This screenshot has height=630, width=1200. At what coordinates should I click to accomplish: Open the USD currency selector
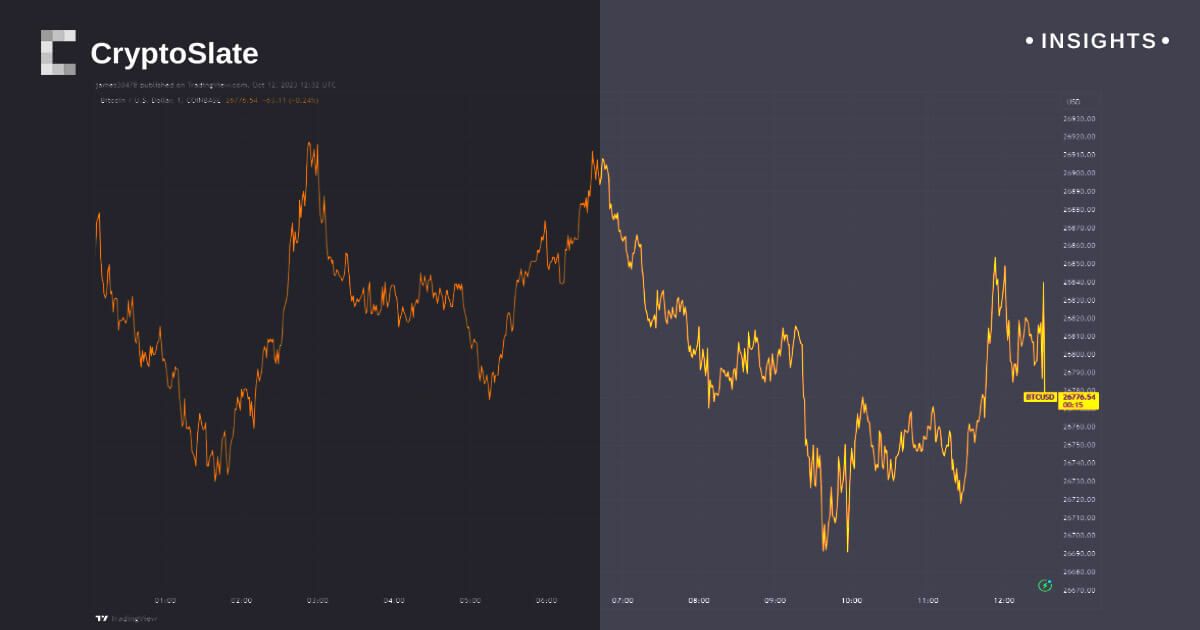[x=1074, y=102]
